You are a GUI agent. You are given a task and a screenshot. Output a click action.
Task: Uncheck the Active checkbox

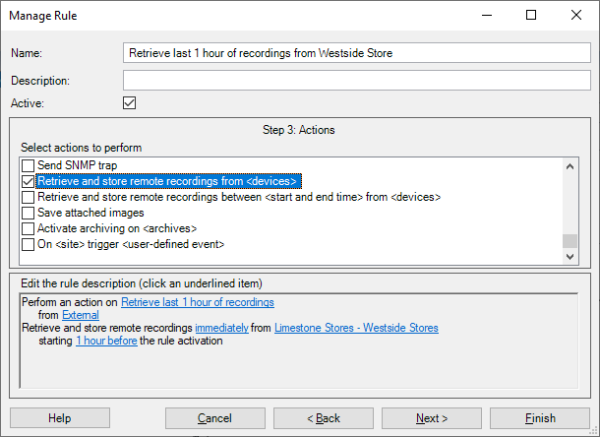[129, 102]
